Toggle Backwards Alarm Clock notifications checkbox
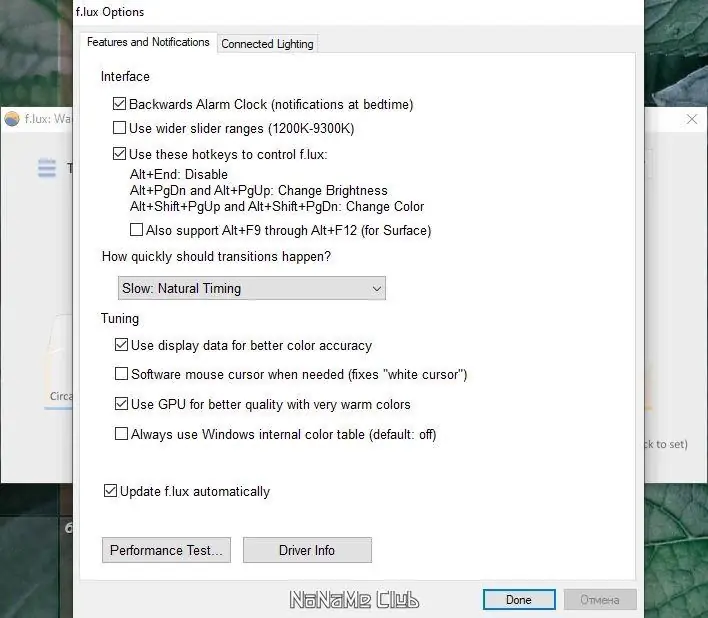Screen dimensions: 708x618 click(x=119, y=104)
